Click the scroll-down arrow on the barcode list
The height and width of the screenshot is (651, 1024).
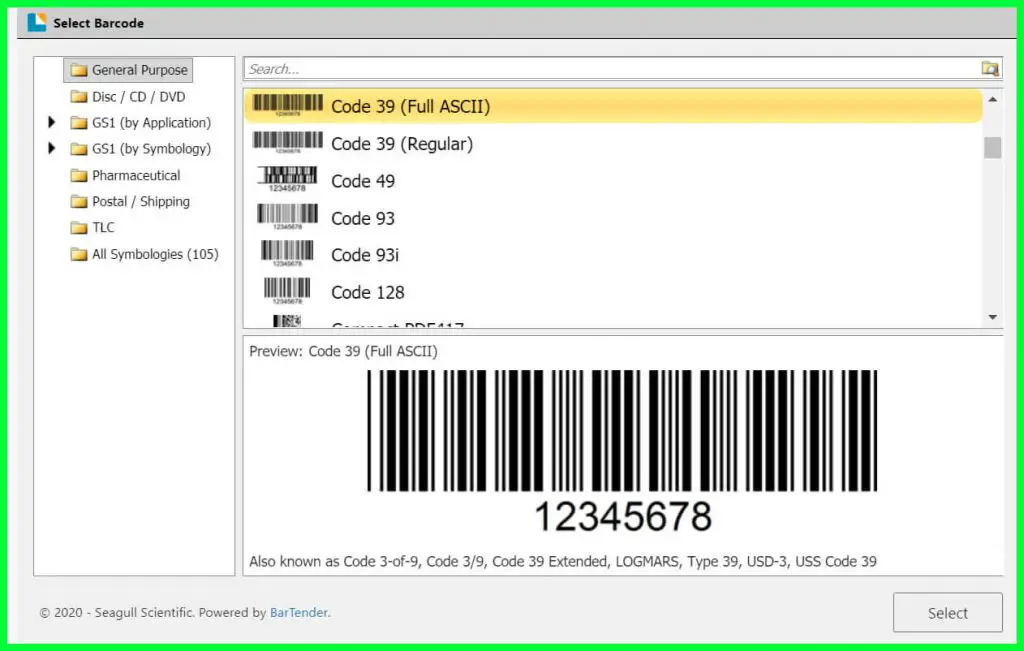click(992, 318)
